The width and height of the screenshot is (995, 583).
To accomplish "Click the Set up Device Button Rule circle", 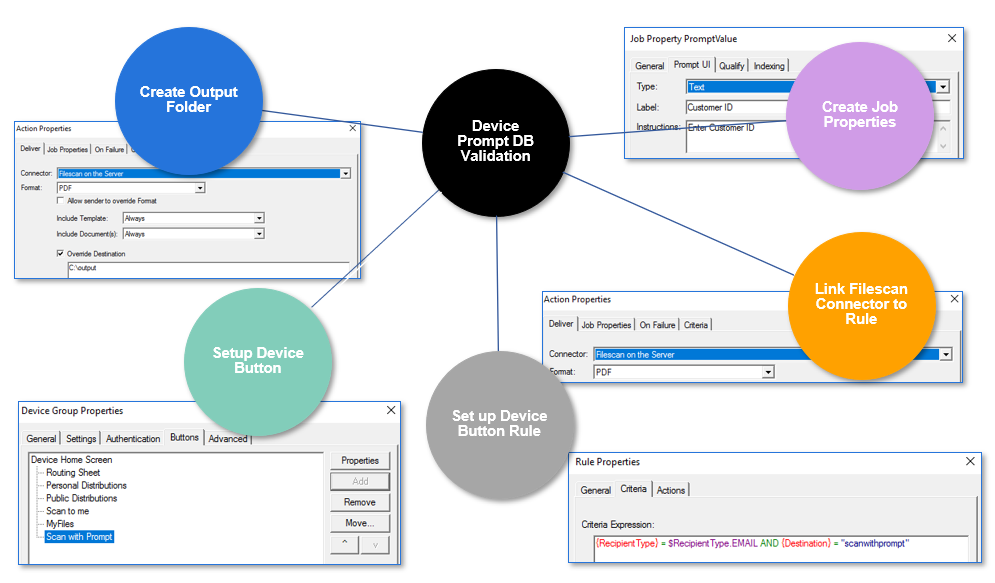I will pyautogui.click(x=500, y=425).
